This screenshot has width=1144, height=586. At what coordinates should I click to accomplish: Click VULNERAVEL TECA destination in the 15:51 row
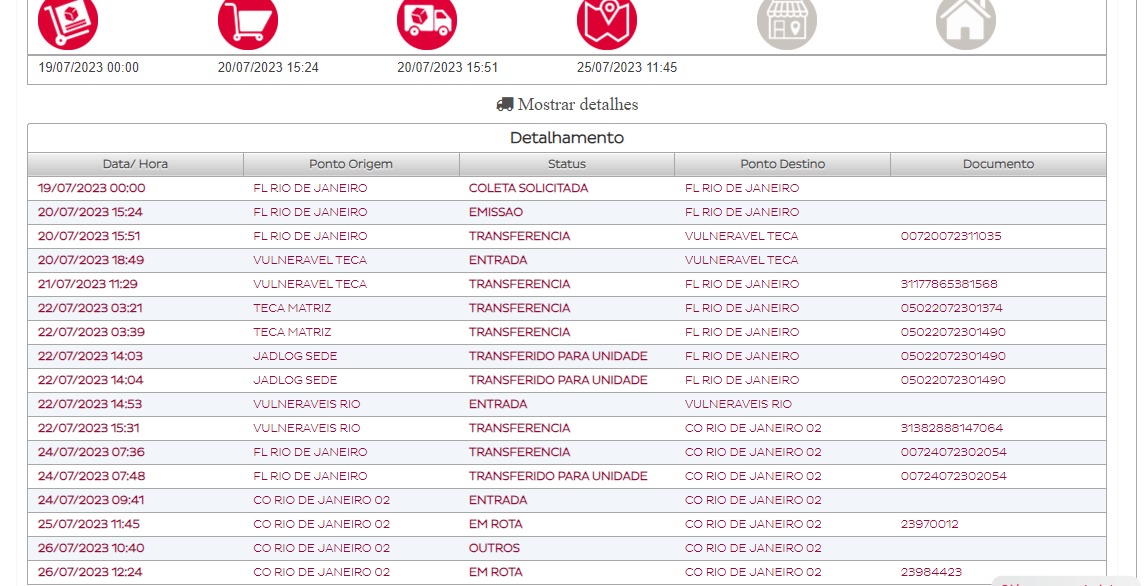click(x=742, y=236)
